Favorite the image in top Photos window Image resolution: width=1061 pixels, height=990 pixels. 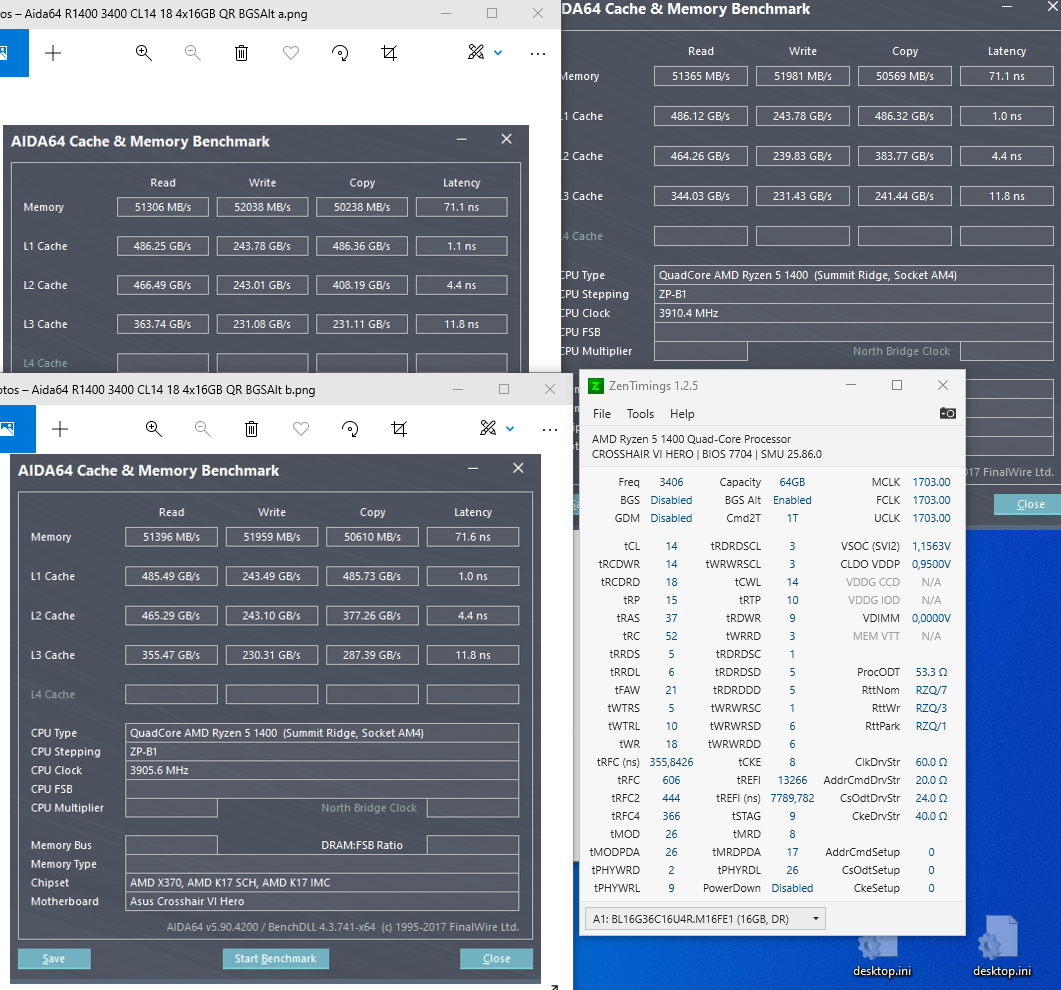[291, 53]
